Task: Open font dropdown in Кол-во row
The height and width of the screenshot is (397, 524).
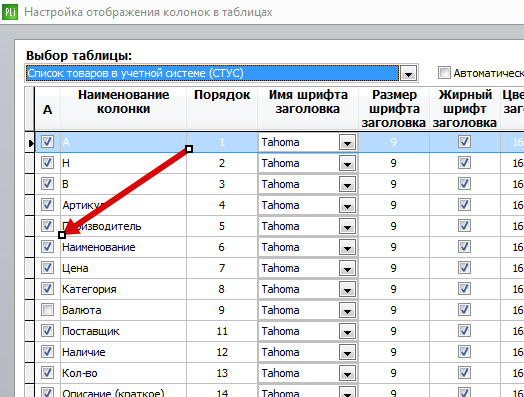Action: (x=347, y=374)
